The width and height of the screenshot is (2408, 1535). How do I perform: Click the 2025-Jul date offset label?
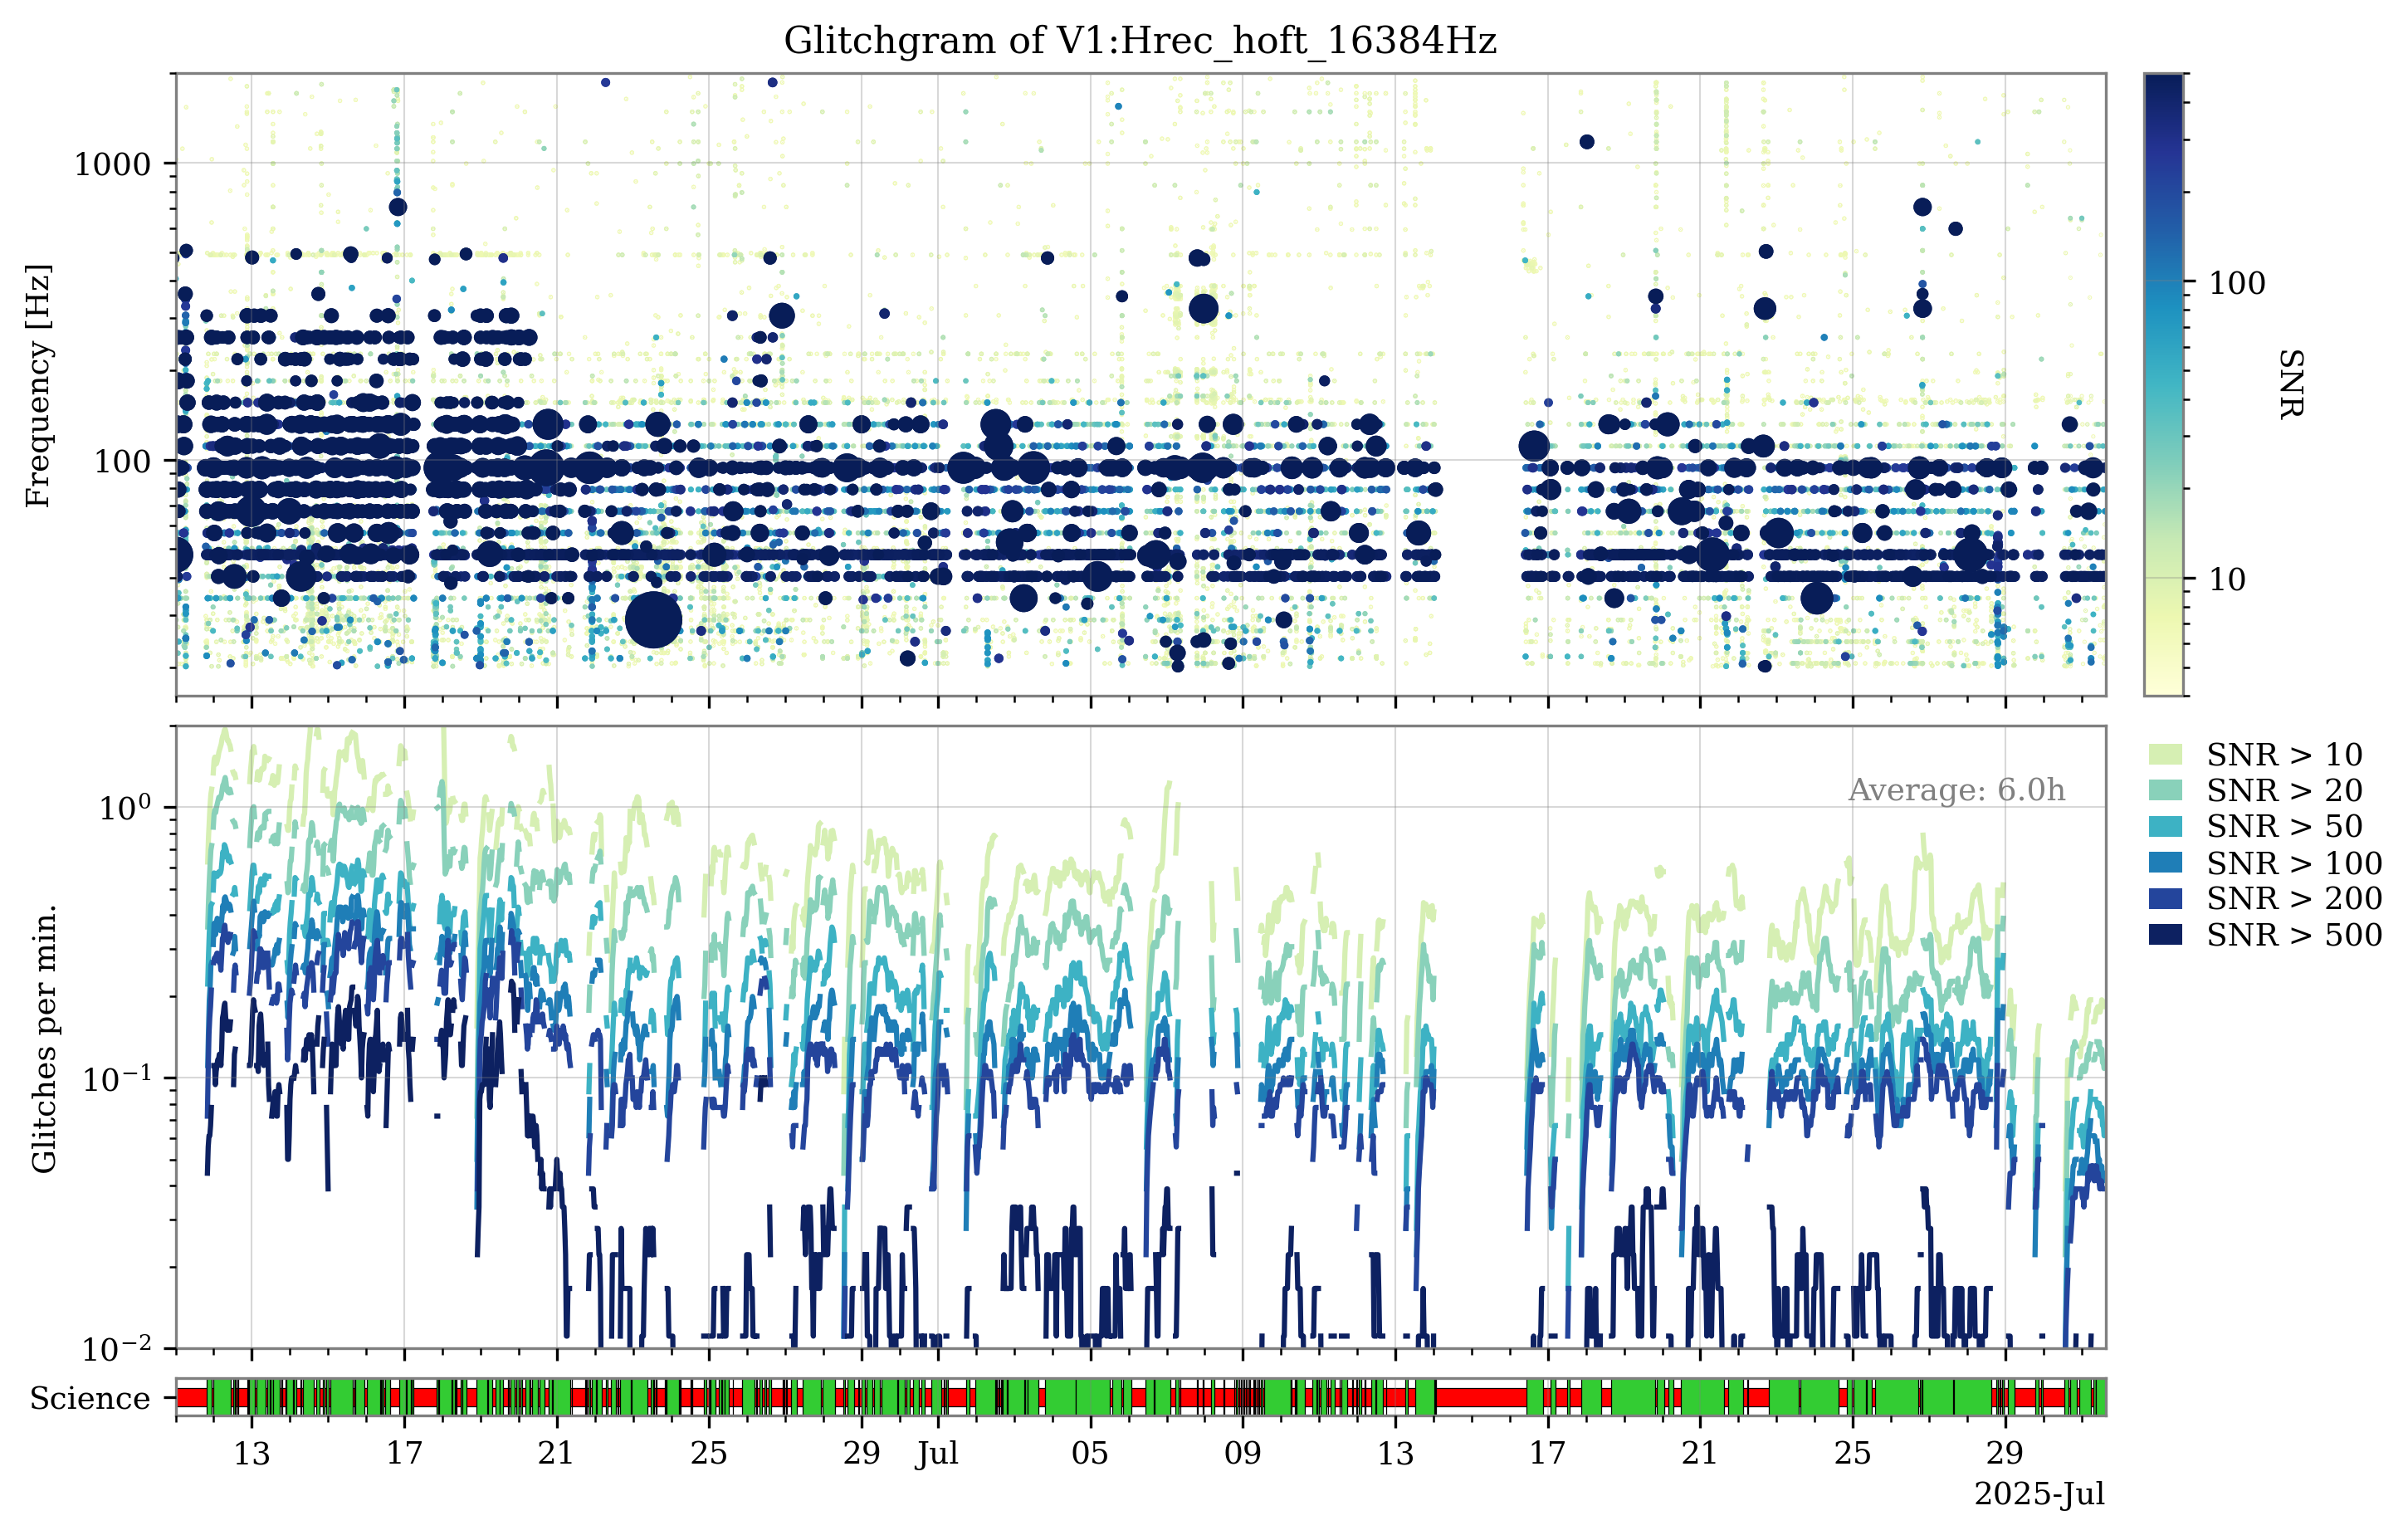point(2040,1494)
